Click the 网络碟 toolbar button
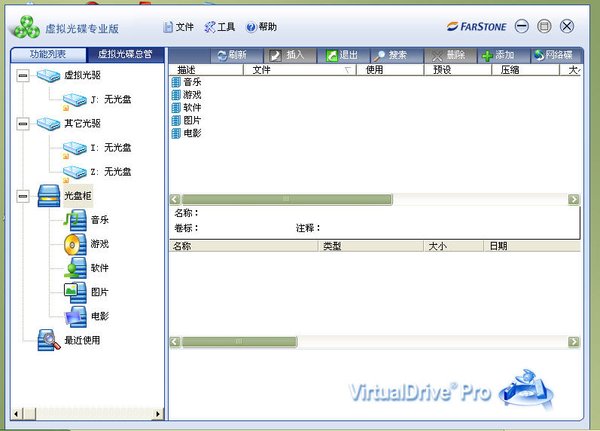The image size is (600, 431). (x=555, y=56)
